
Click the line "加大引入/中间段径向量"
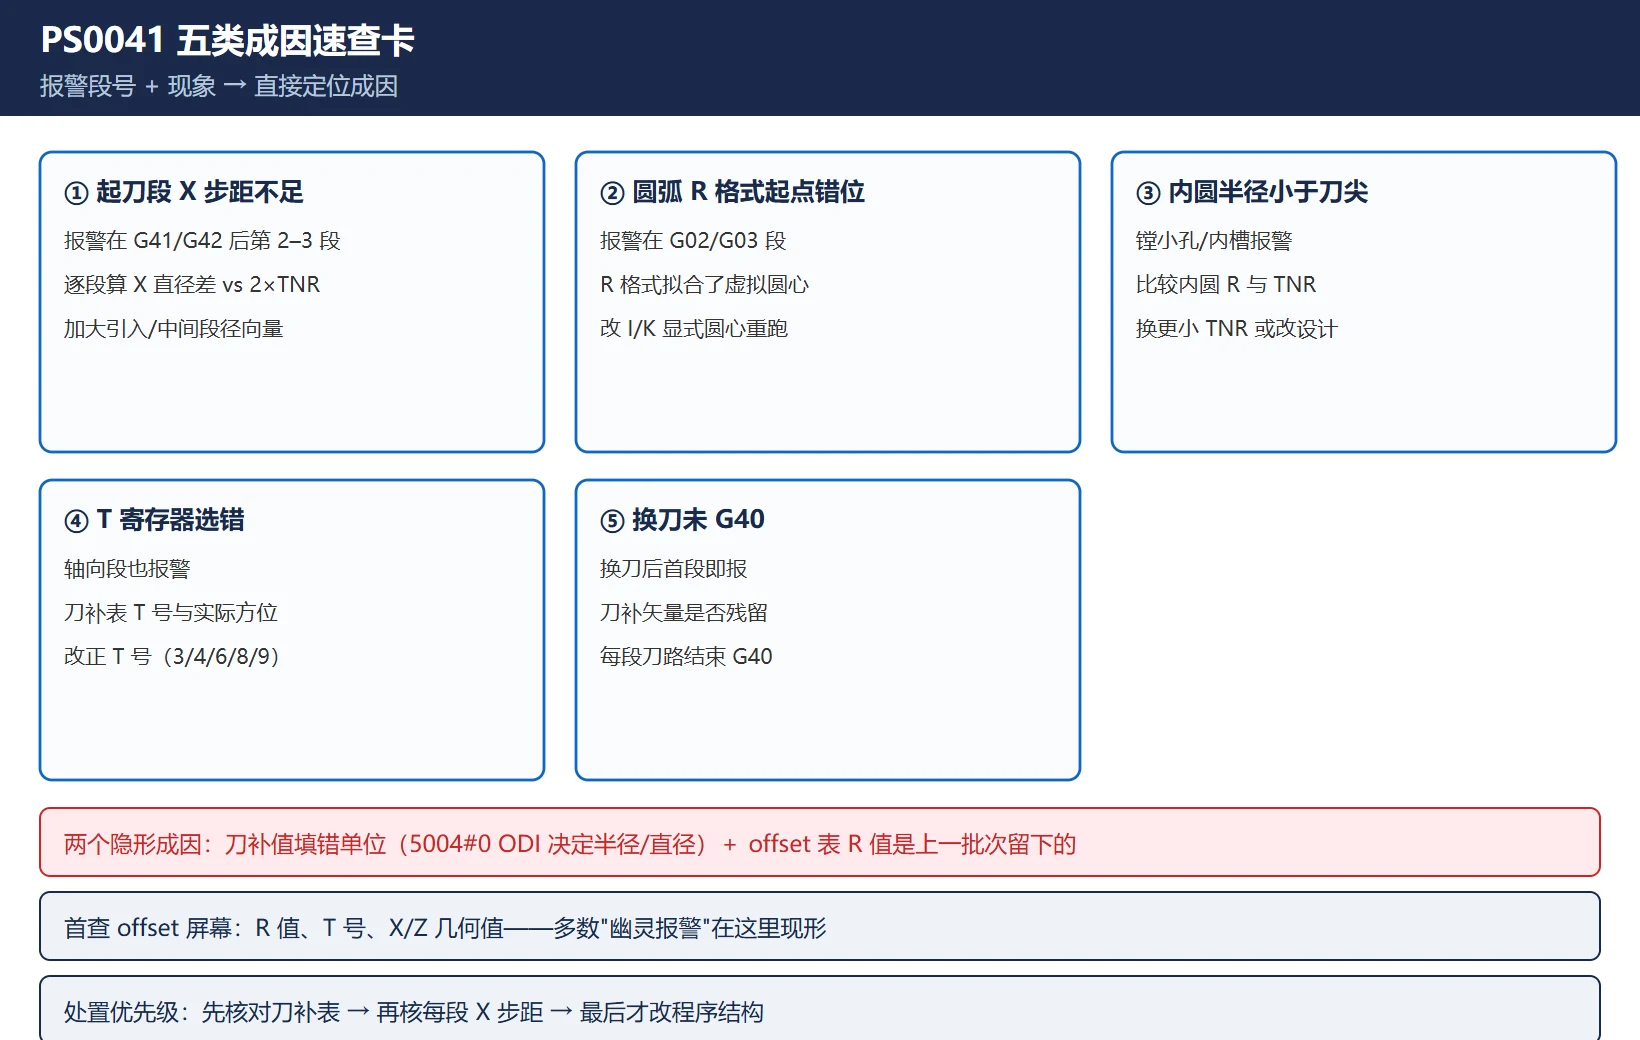click(174, 329)
